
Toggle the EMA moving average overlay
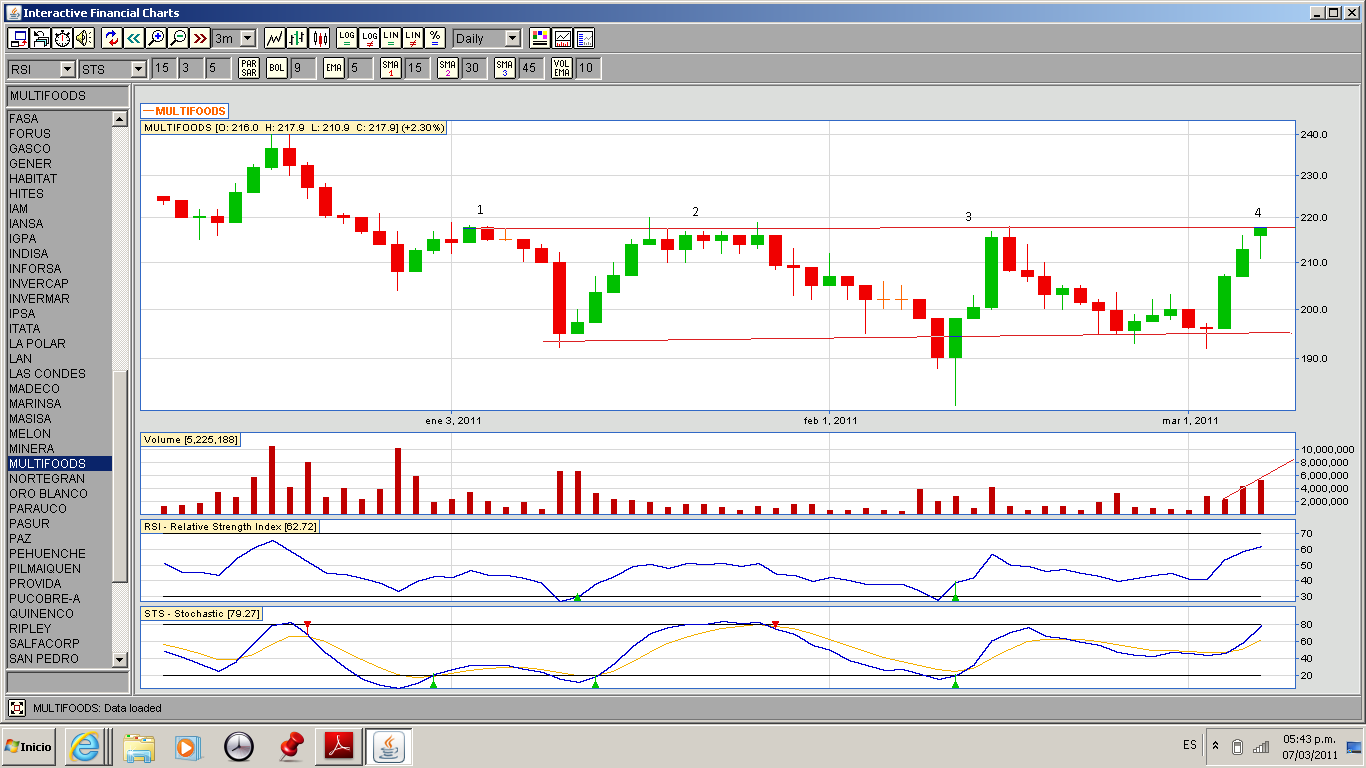[334, 68]
